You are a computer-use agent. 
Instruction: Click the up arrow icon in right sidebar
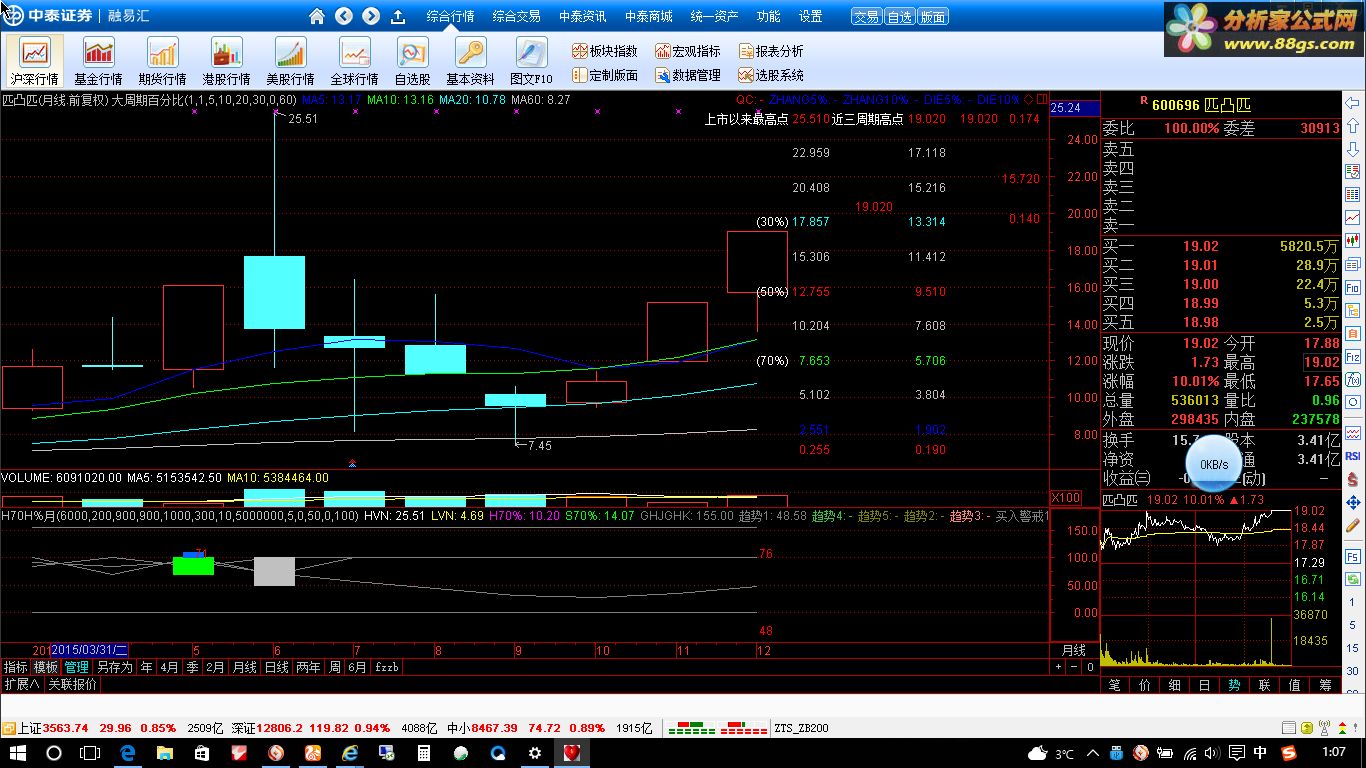[x=1353, y=124]
